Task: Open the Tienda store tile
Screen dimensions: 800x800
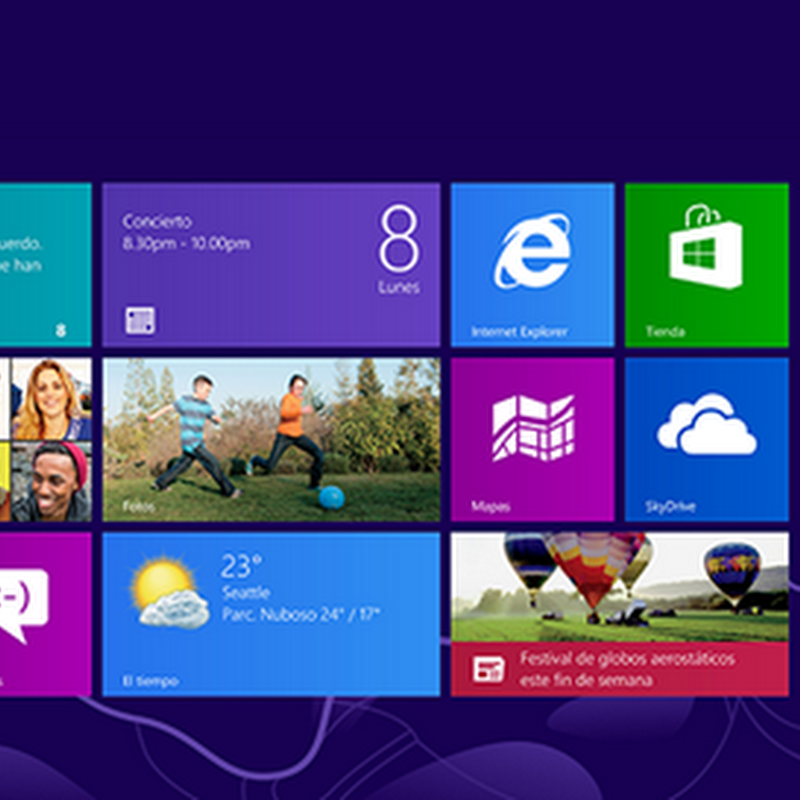Action: (x=707, y=265)
